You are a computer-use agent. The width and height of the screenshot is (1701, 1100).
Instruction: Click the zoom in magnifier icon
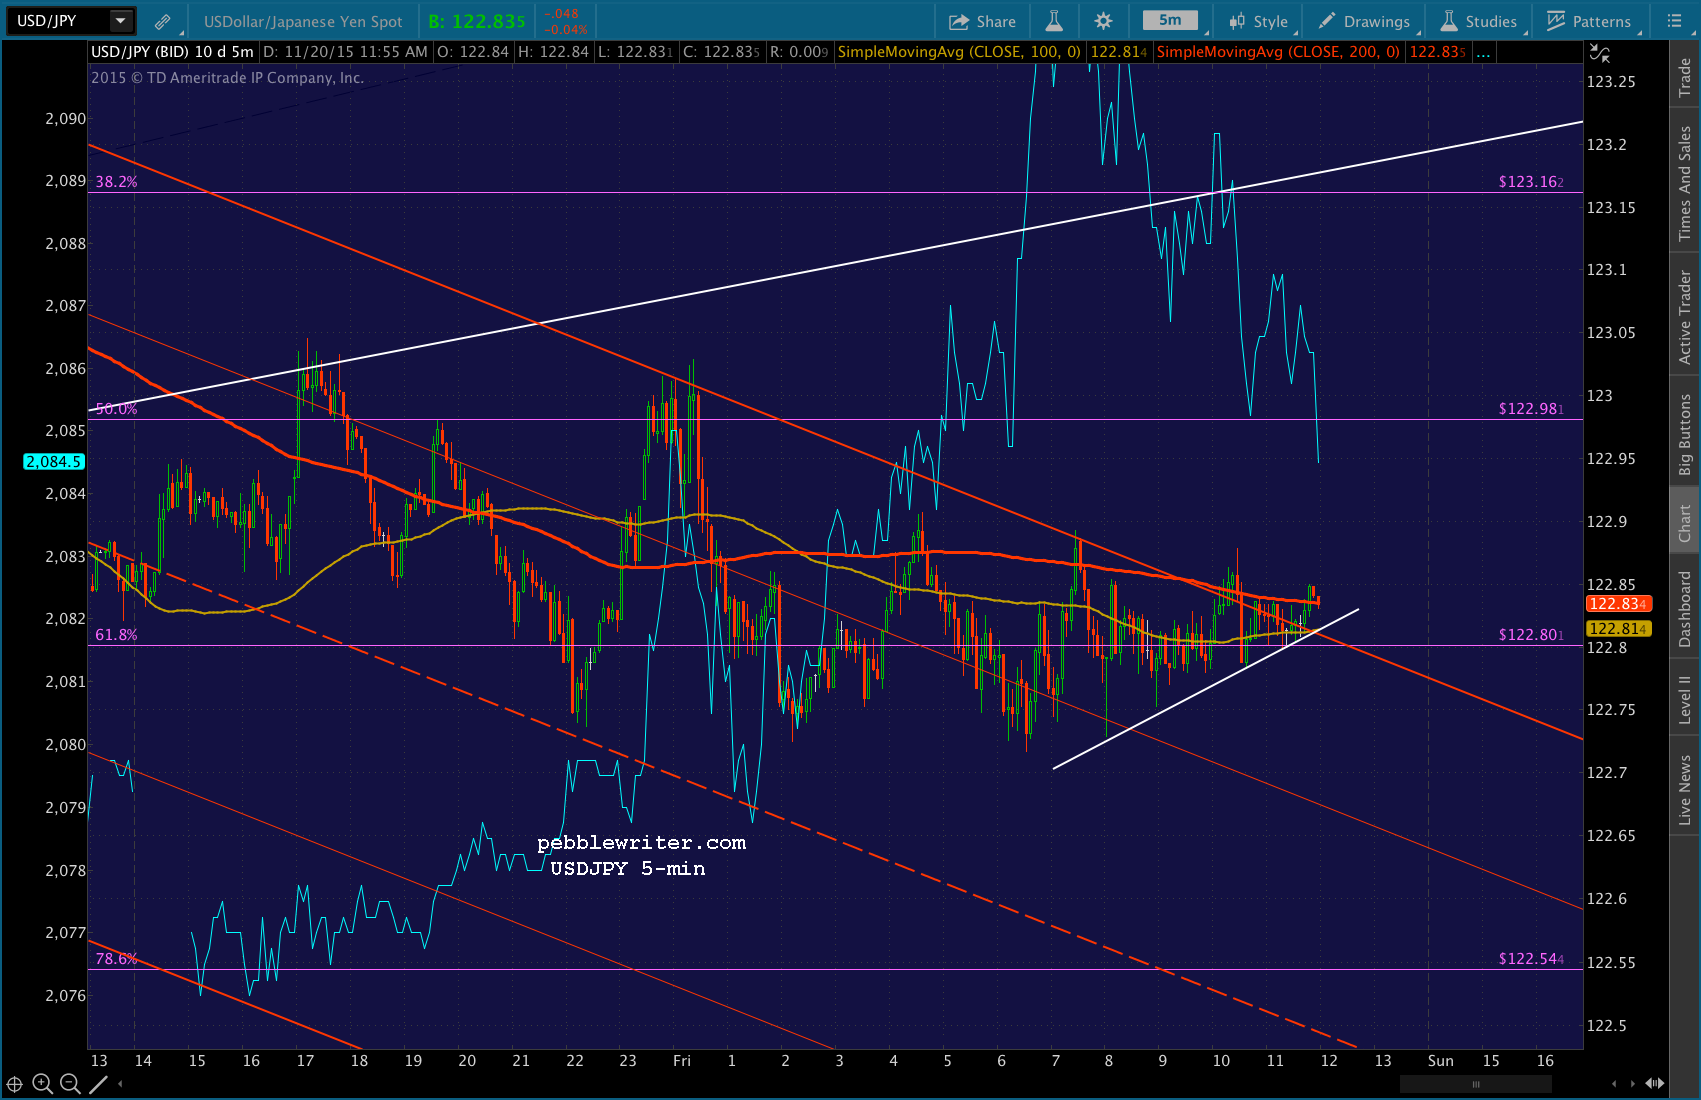click(42, 1083)
